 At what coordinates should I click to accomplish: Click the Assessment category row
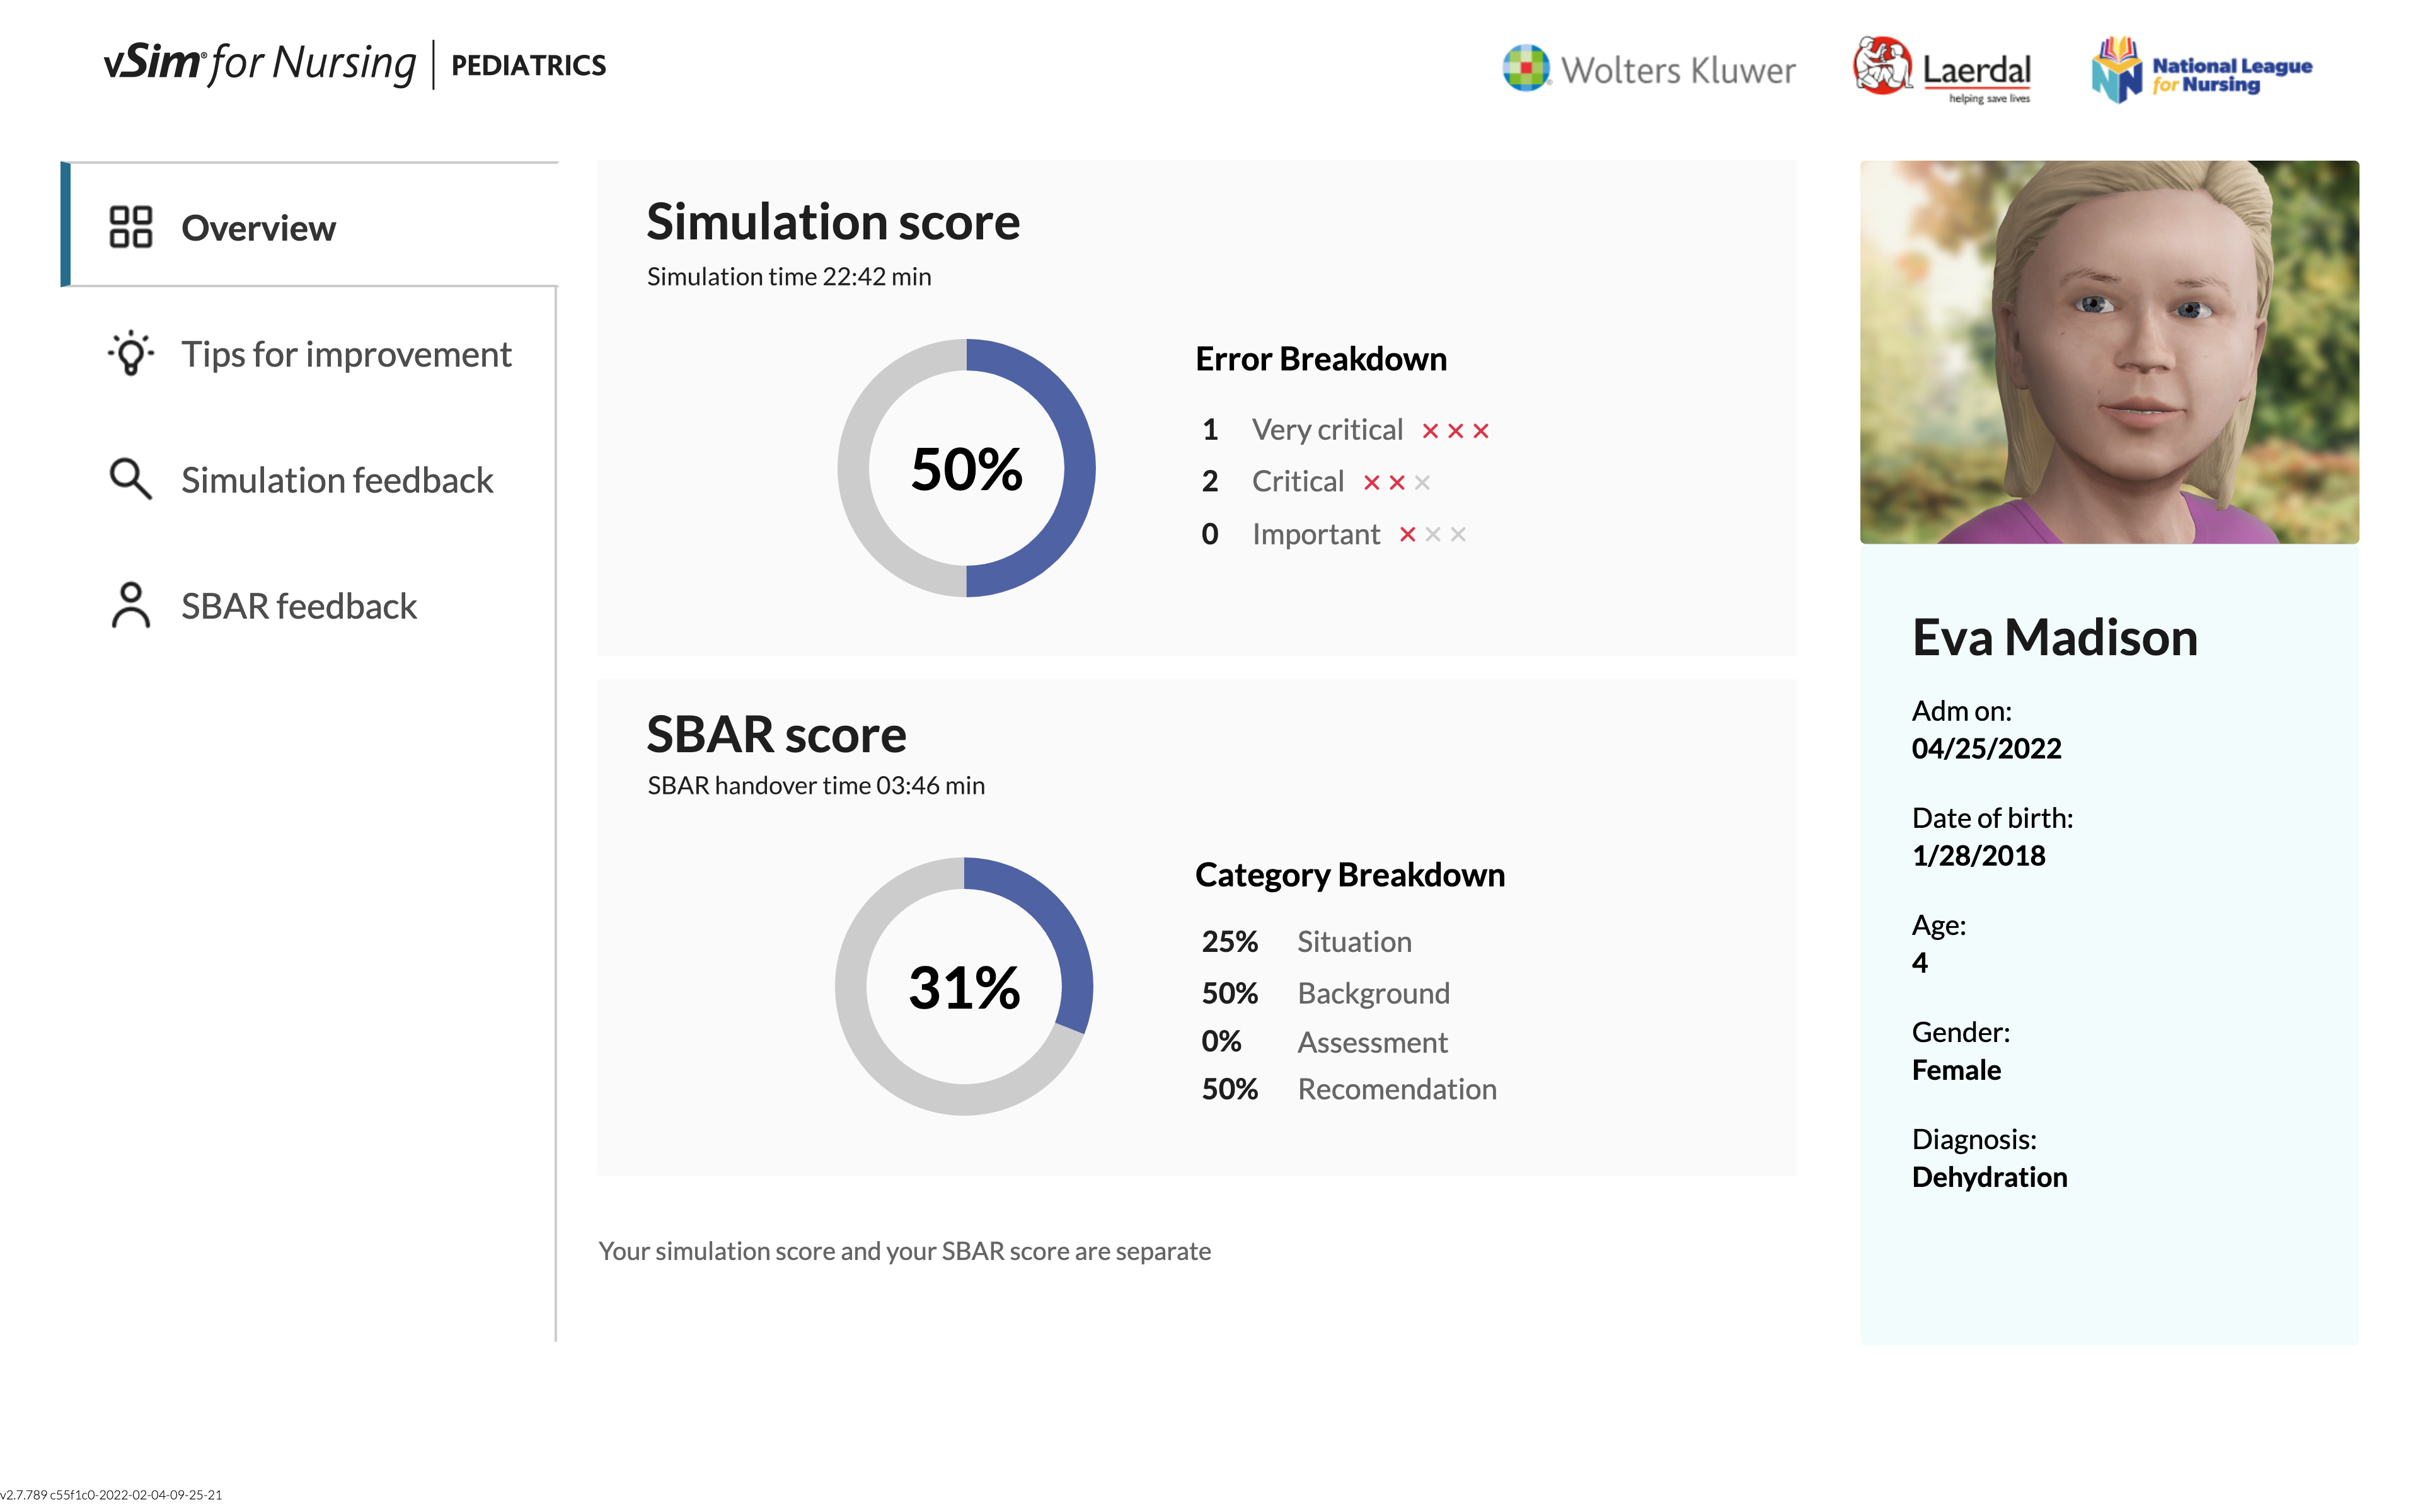click(x=1371, y=1042)
